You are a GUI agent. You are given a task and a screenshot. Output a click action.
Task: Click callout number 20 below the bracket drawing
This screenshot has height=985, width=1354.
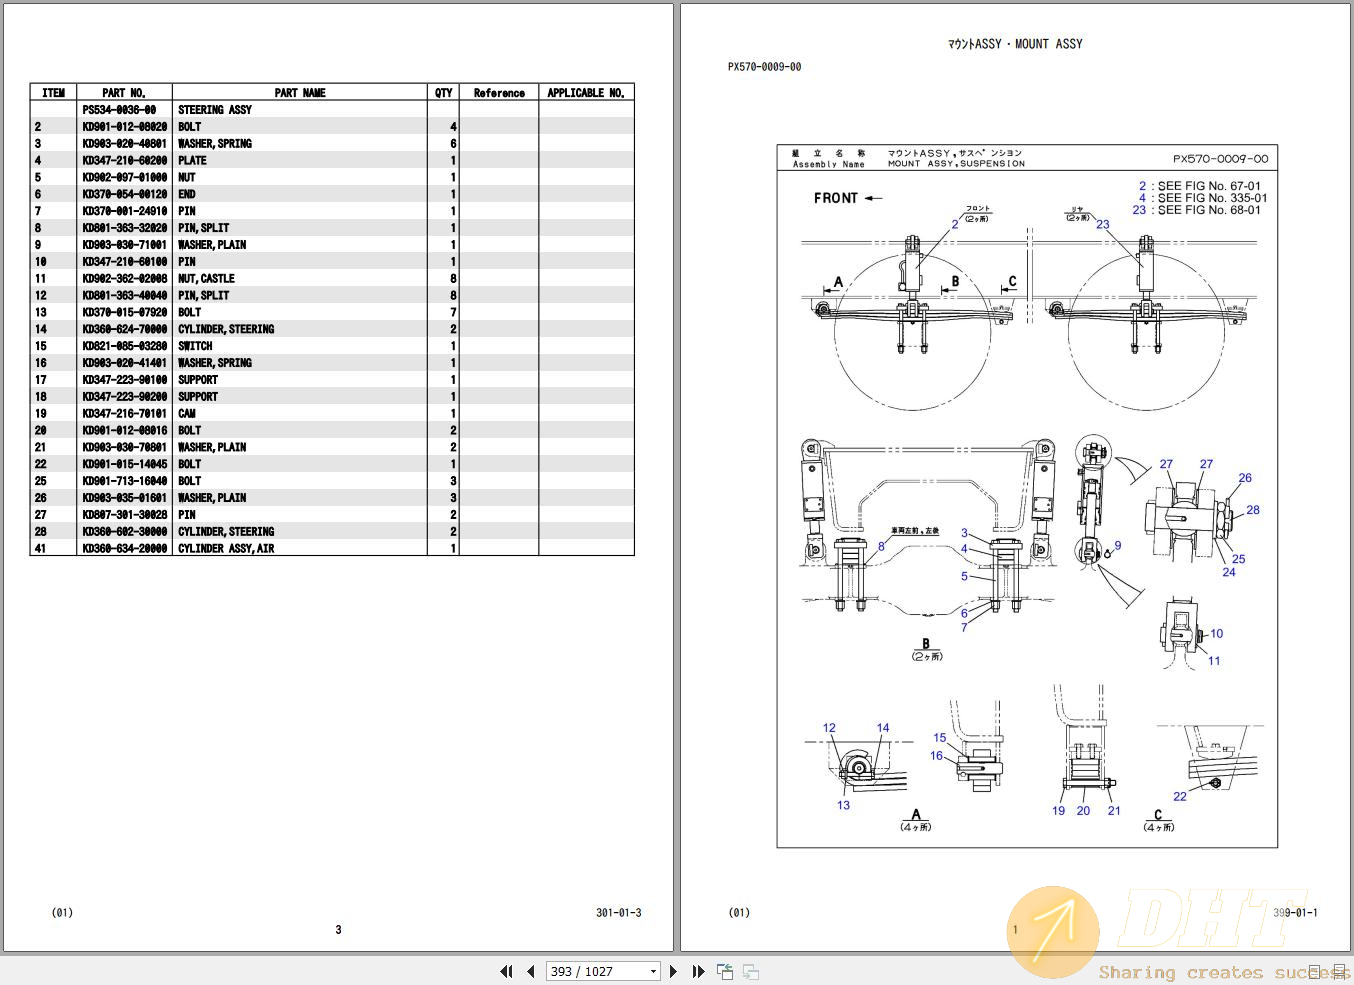coord(1083,811)
